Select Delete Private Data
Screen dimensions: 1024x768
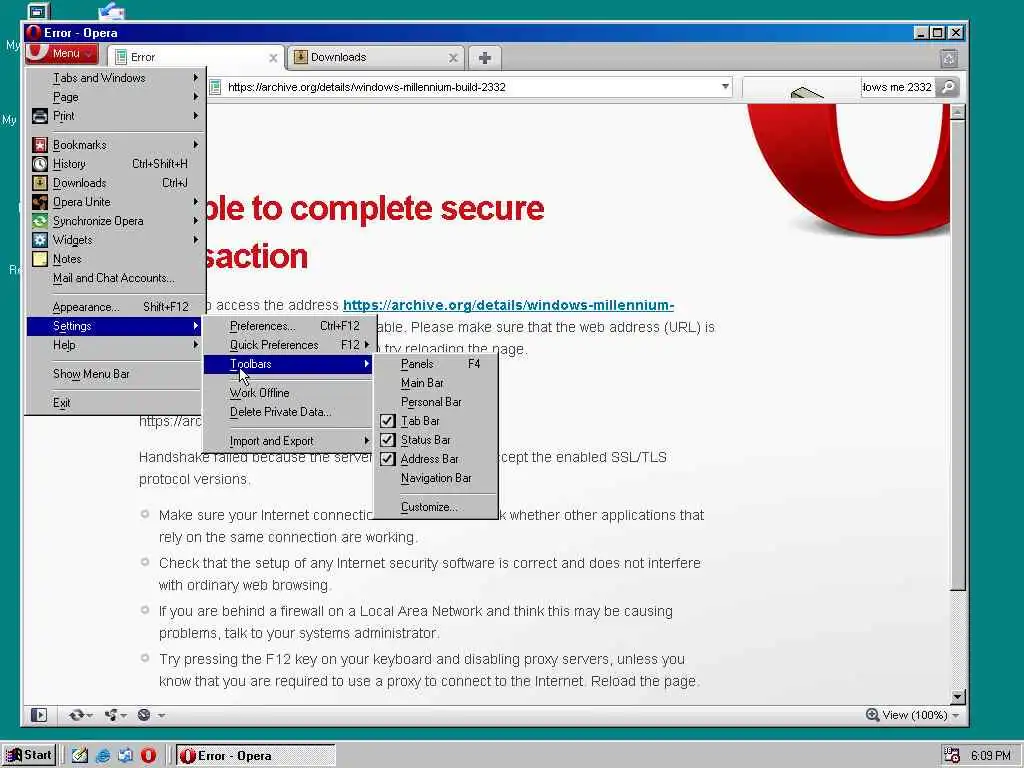click(288, 412)
